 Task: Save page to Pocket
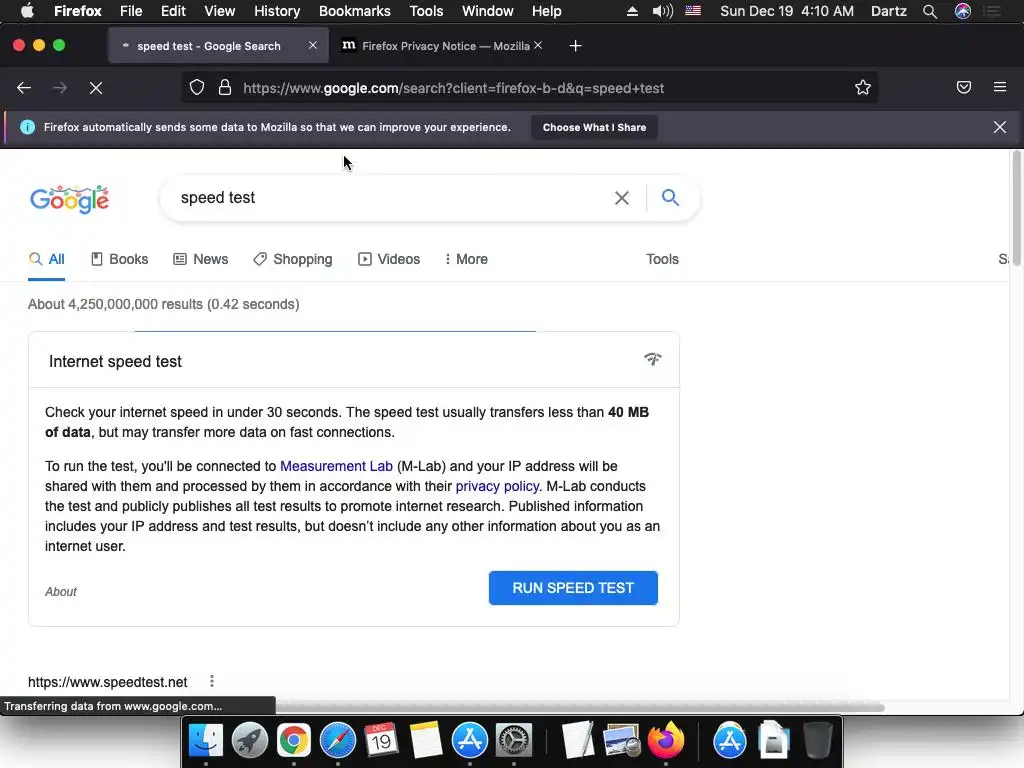pos(963,88)
